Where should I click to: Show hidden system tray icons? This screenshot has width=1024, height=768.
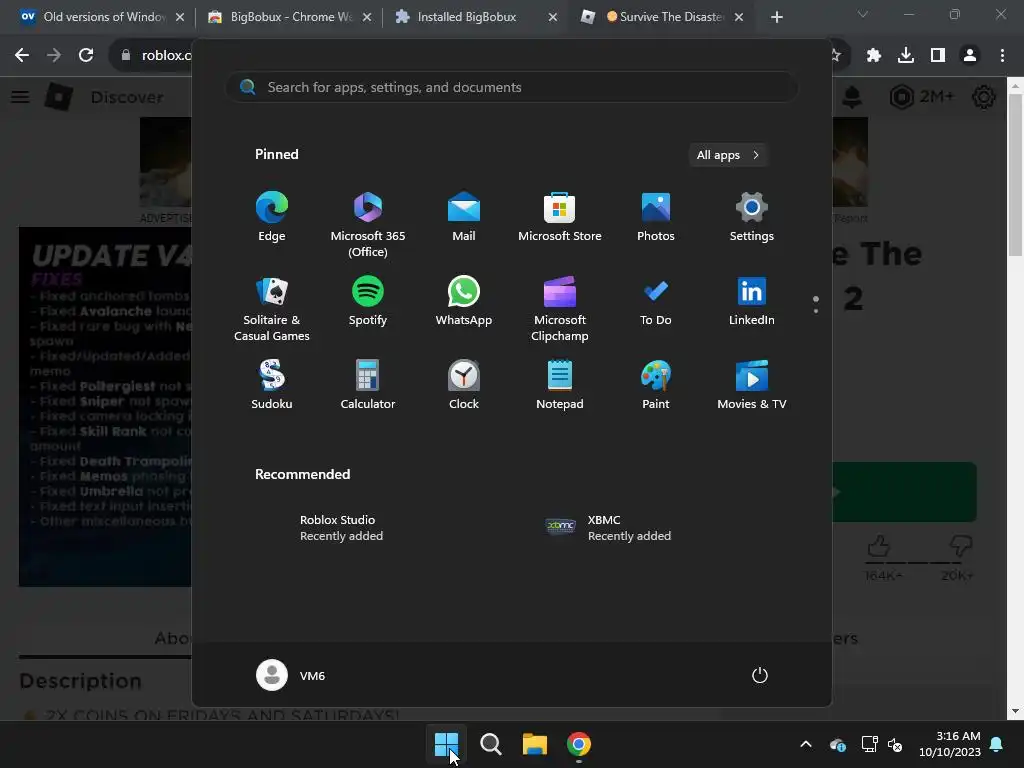tap(806, 744)
